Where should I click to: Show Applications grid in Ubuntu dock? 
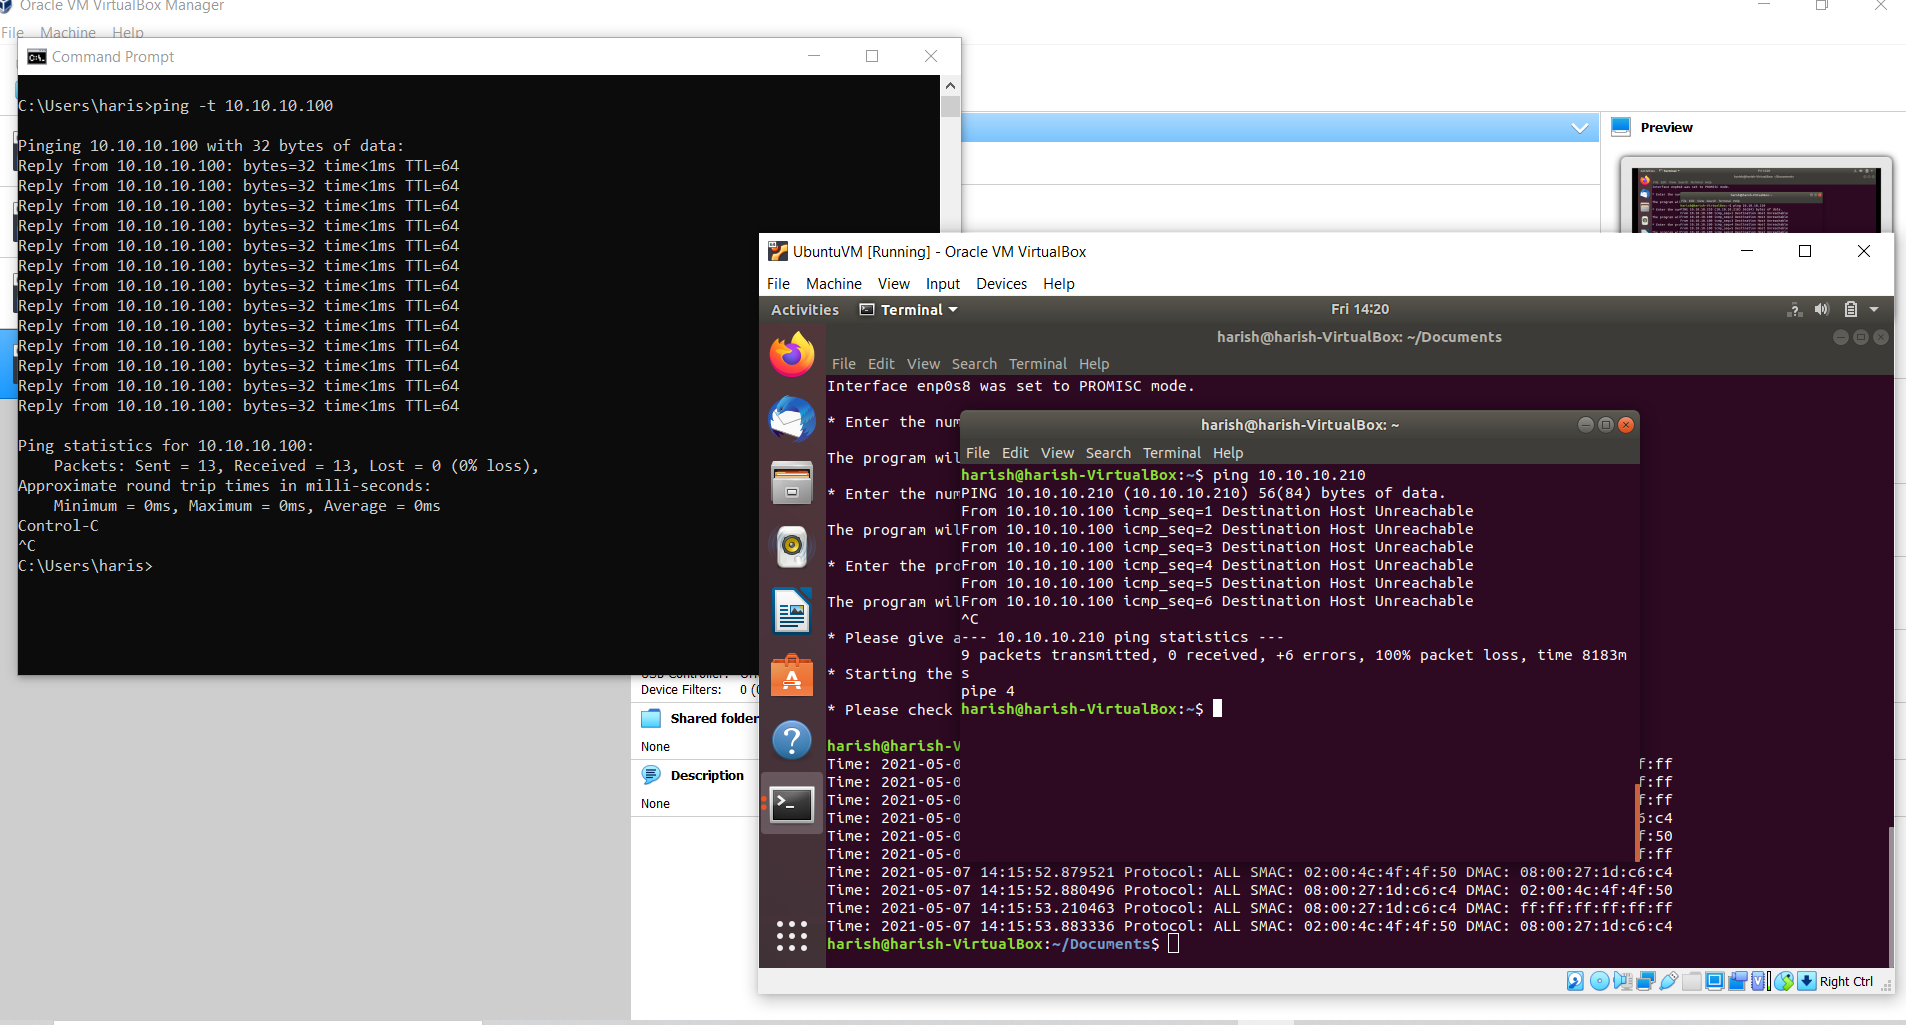[792, 936]
